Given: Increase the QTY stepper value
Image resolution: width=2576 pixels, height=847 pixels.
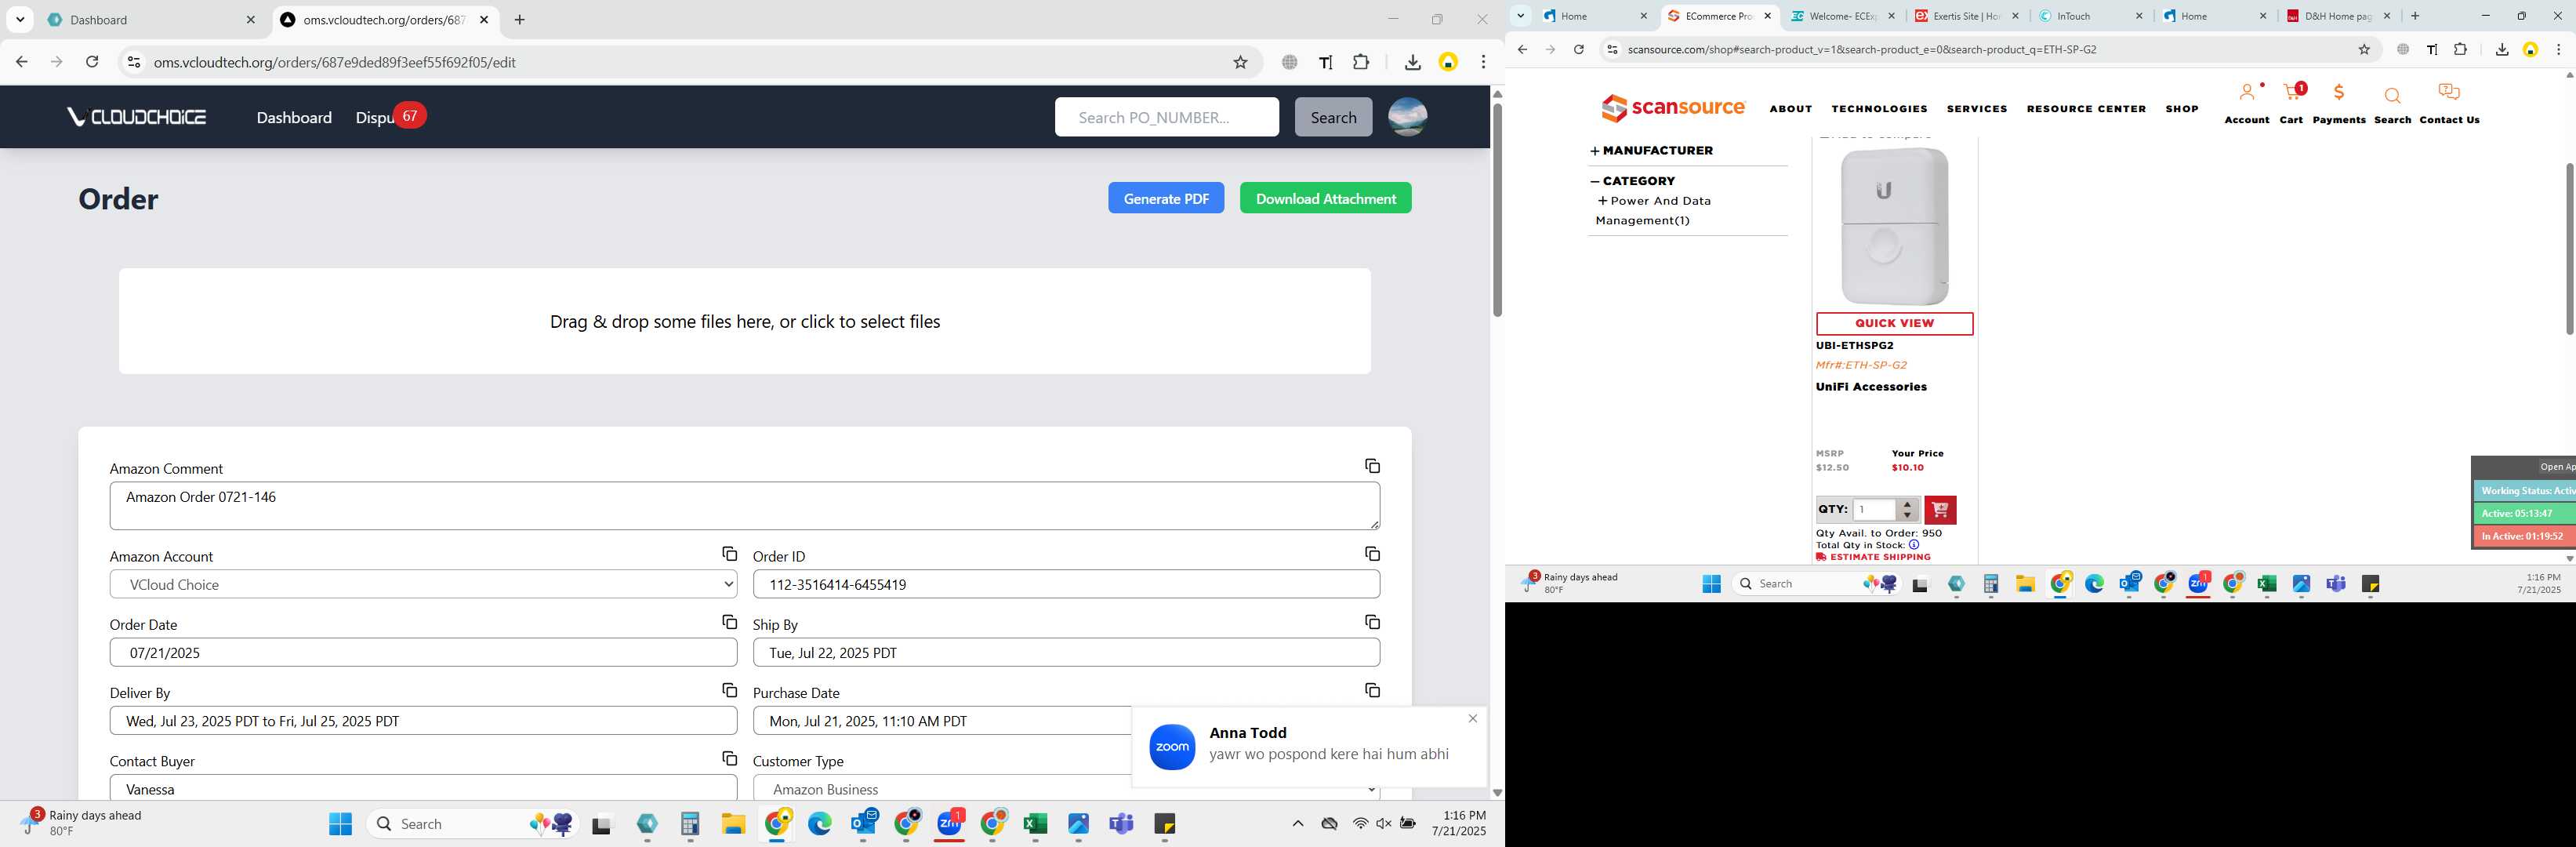Looking at the screenshot, I should pos(1907,504).
